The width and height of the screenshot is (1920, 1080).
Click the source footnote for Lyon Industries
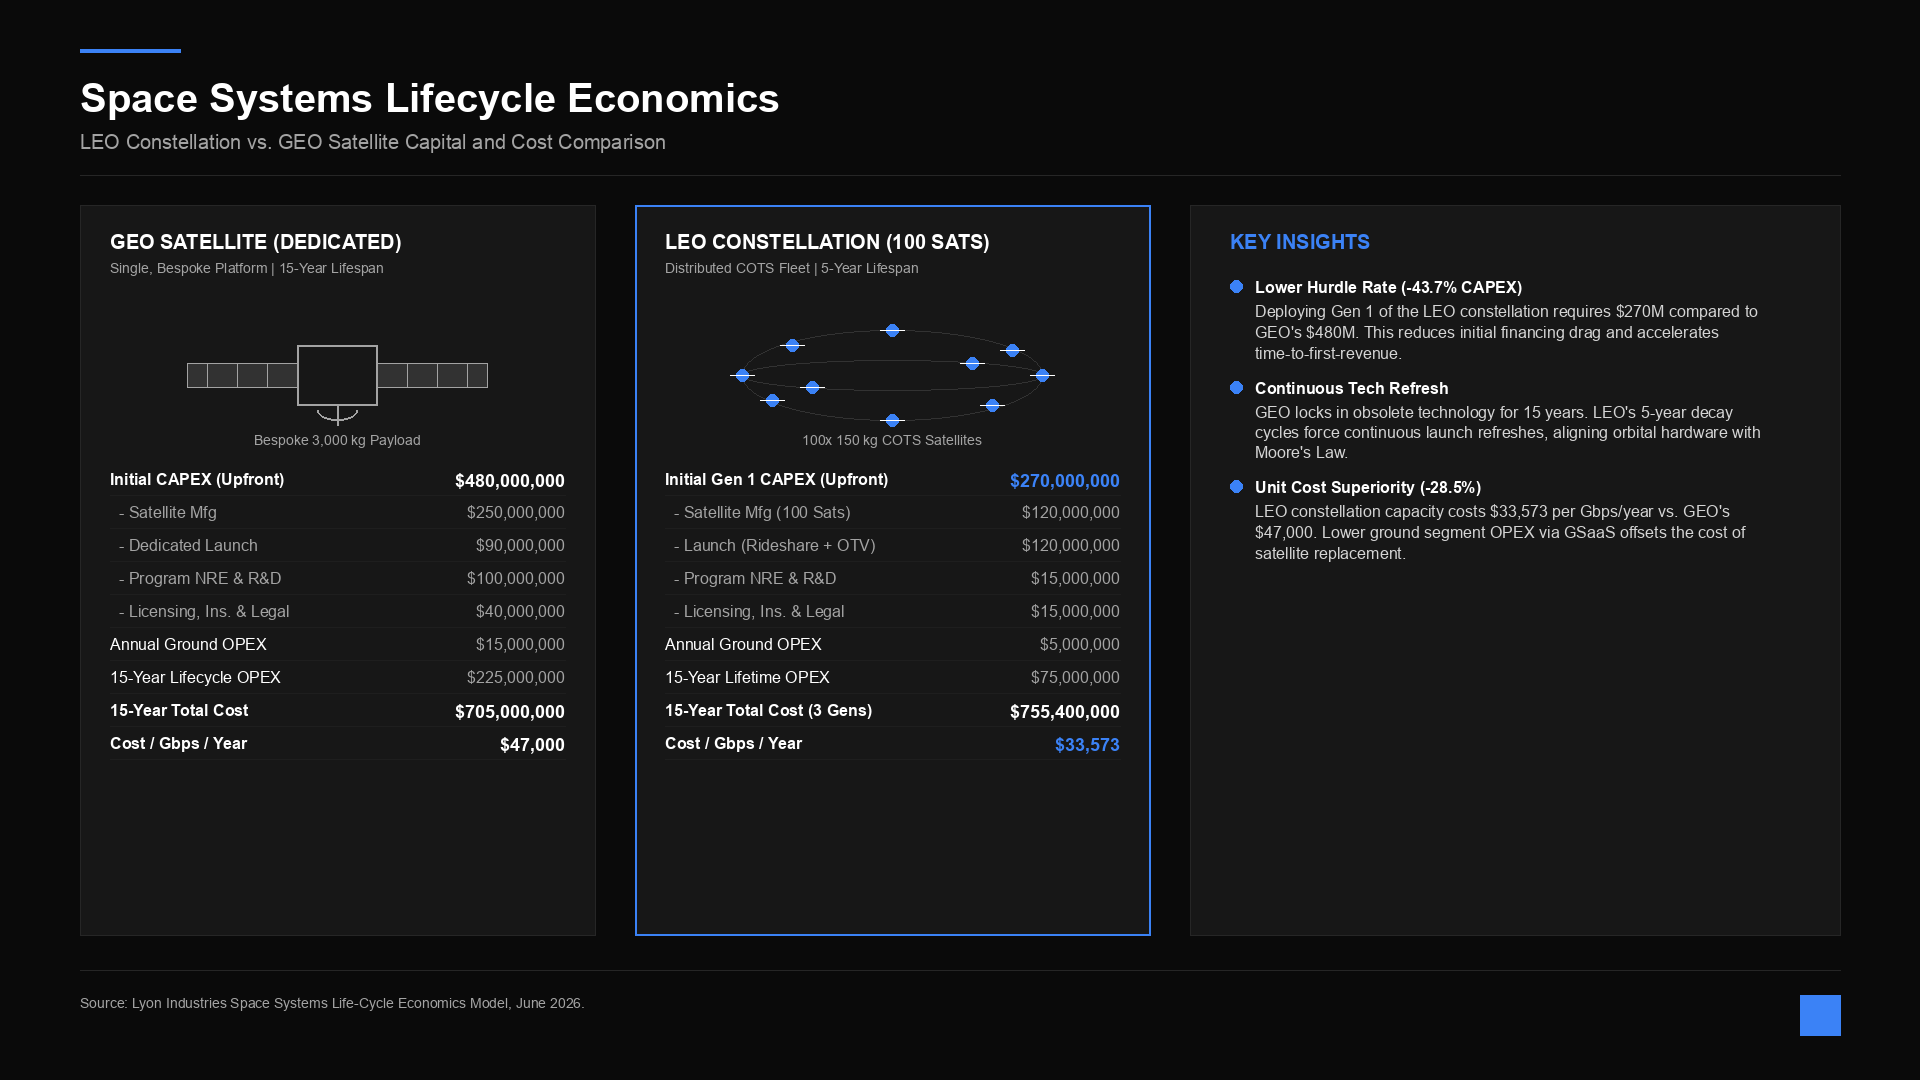(332, 1003)
